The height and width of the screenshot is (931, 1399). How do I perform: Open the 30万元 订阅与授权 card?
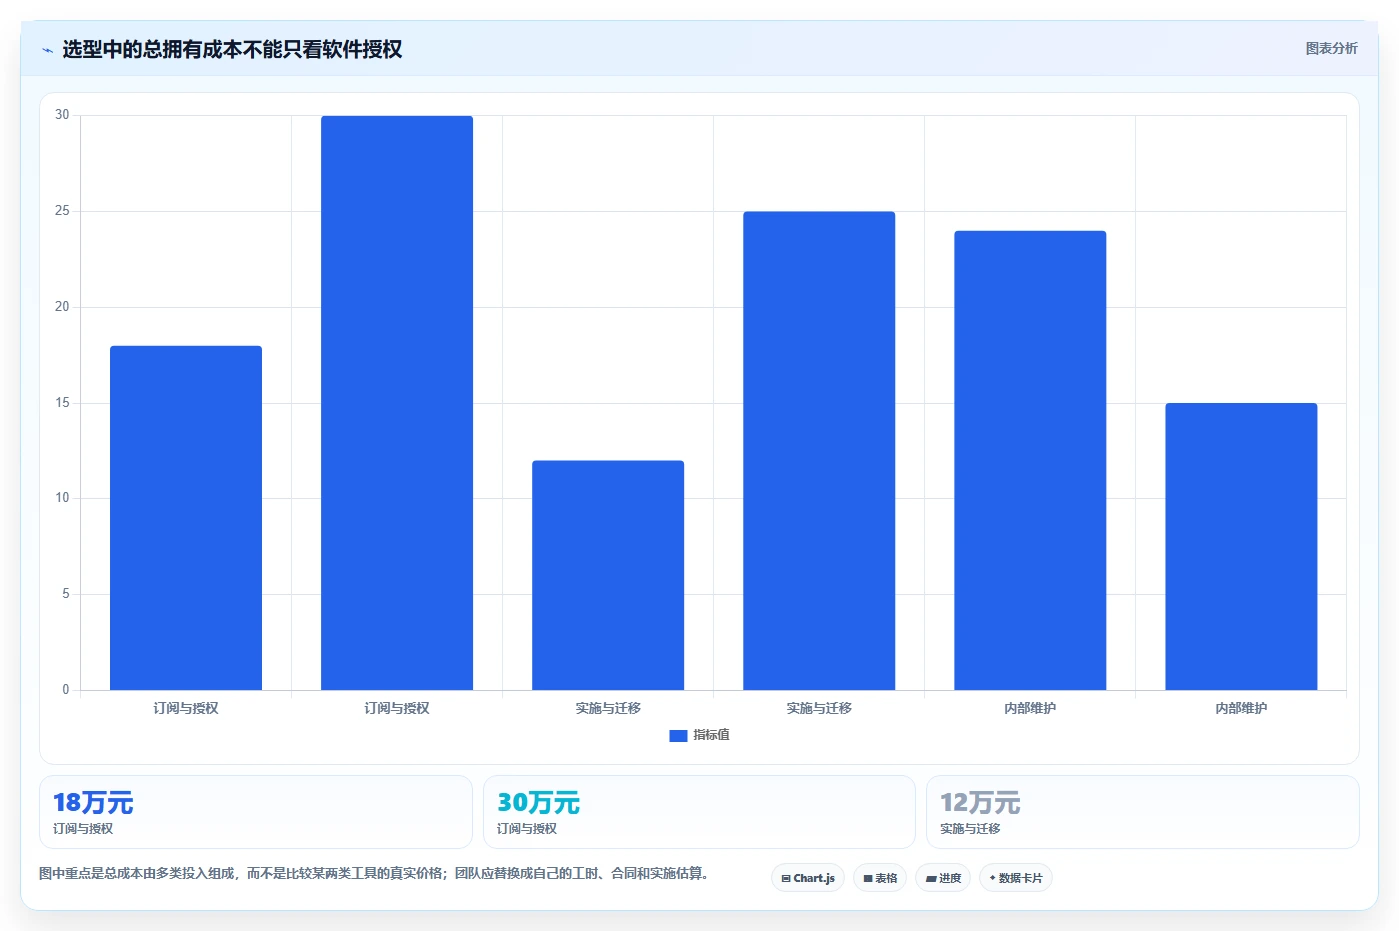click(699, 812)
